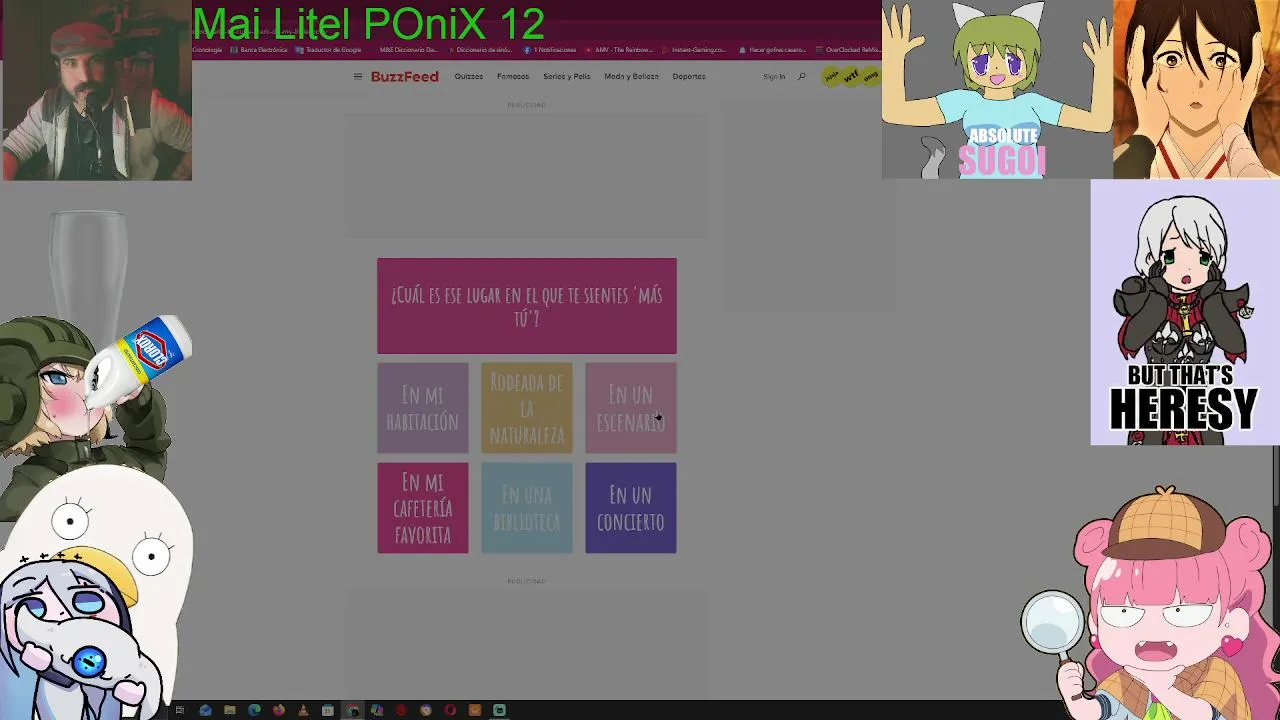The image size is (1280, 720).
Task: Click the 'wtf' reaction badge
Action: pyautogui.click(x=851, y=76)
